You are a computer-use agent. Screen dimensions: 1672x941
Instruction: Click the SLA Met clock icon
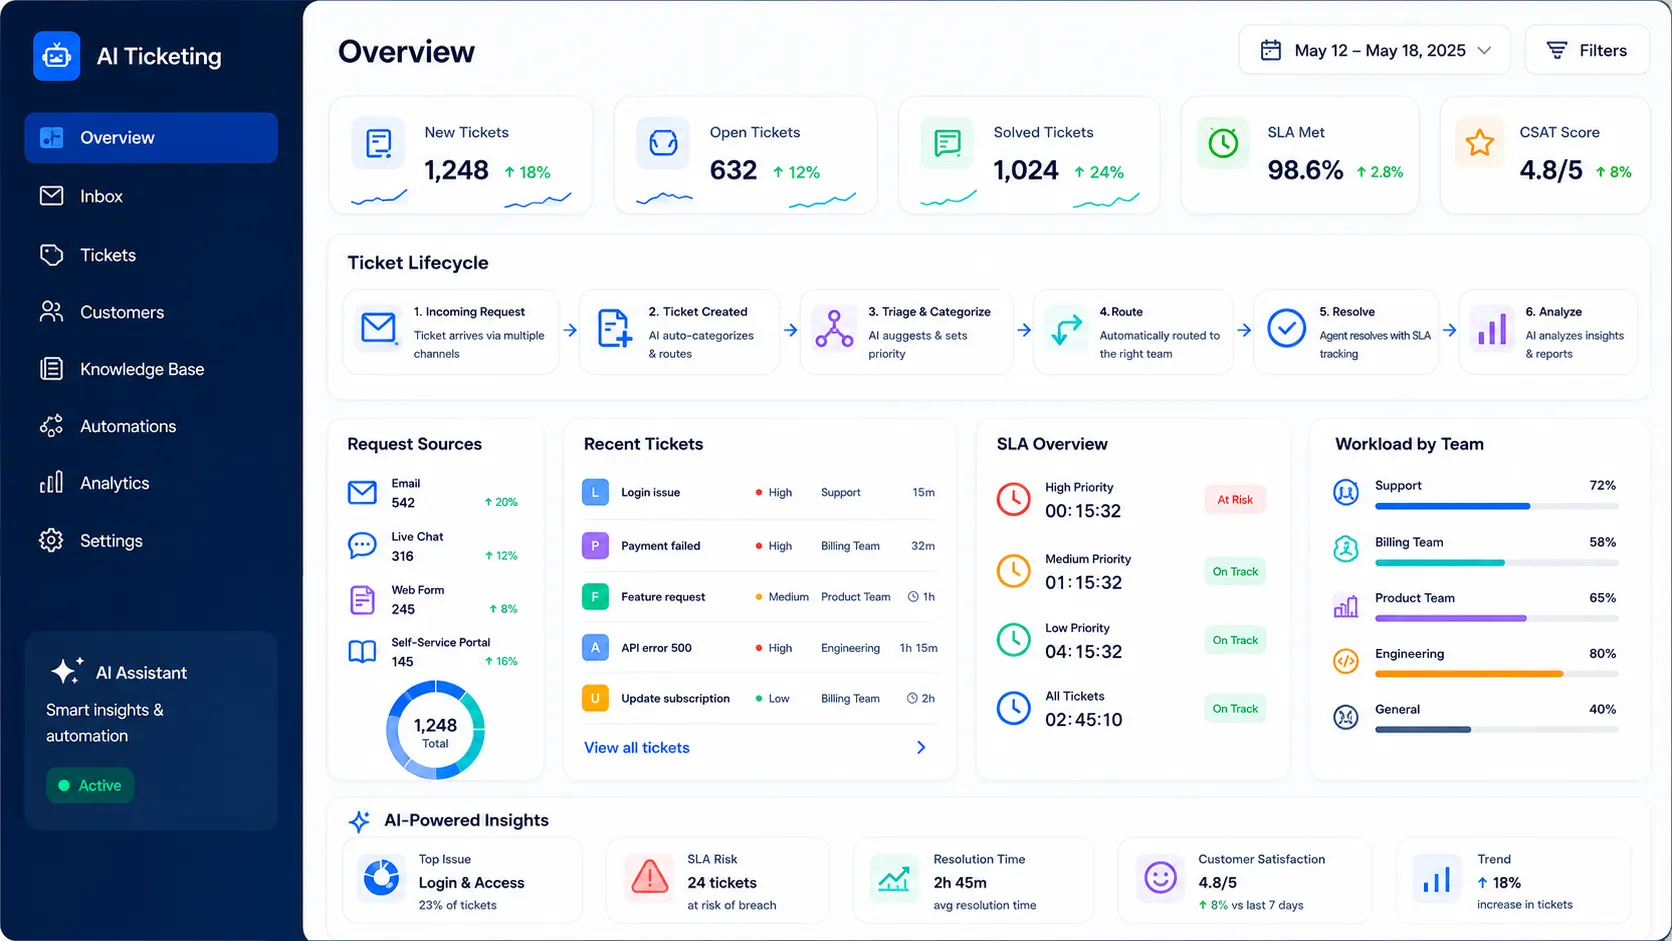point(1223,144)
